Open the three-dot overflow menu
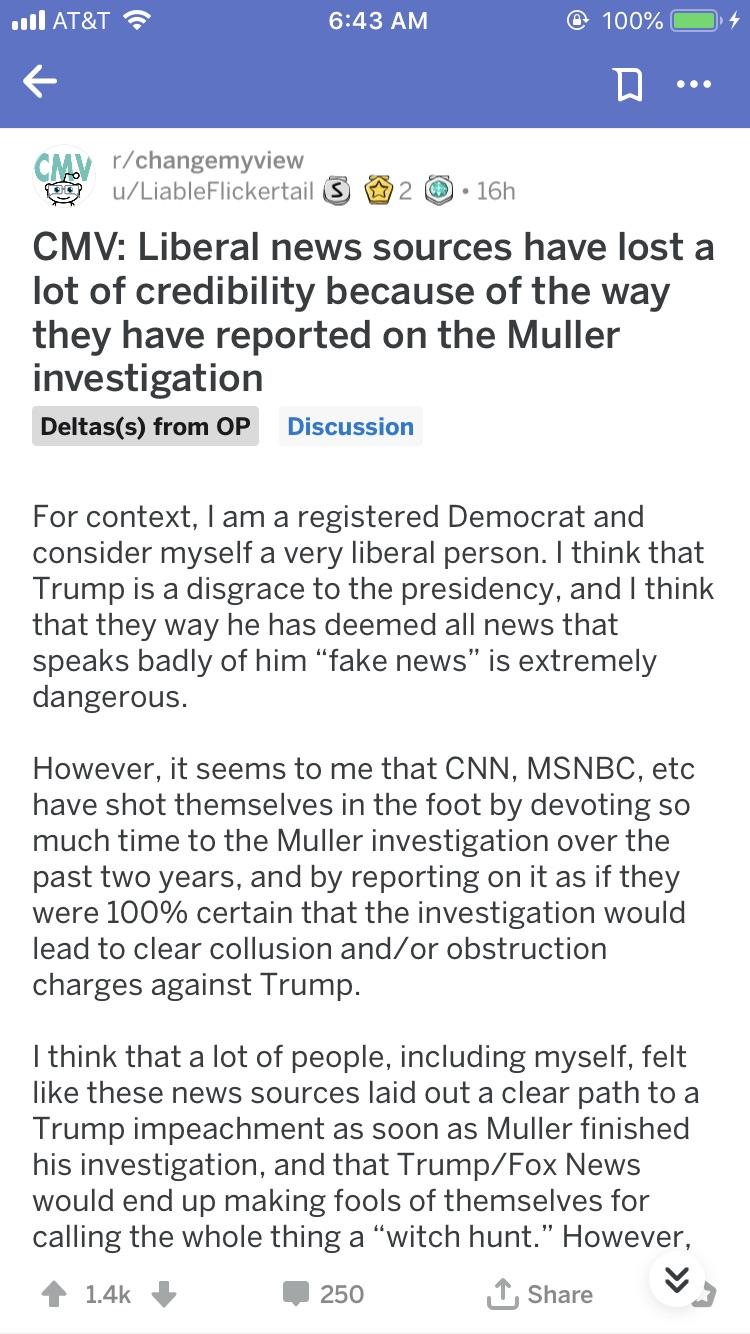The image size is (750, 1334). pos(693,84)
